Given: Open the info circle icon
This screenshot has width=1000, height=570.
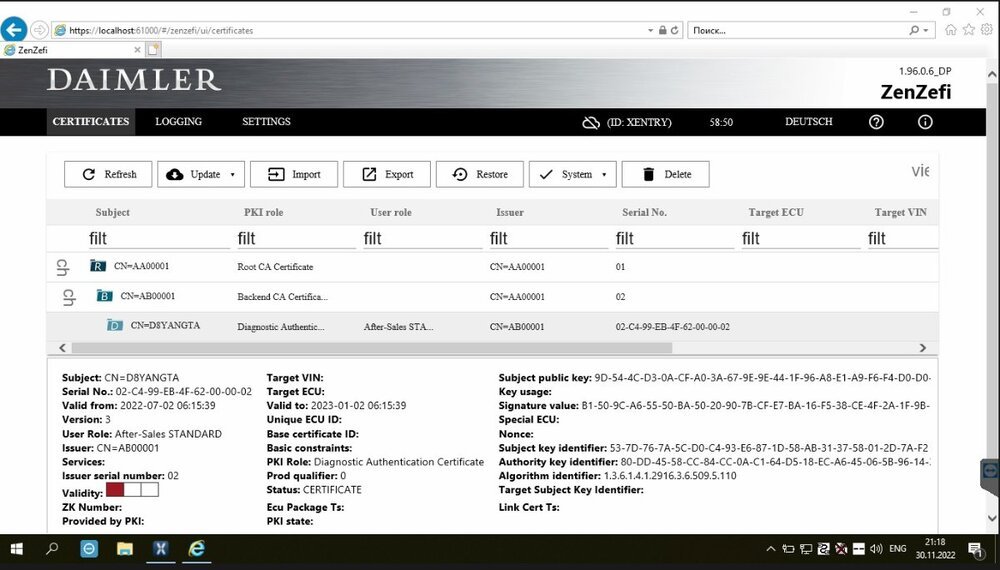Looking at the screenshot, I should click(925, 122).
